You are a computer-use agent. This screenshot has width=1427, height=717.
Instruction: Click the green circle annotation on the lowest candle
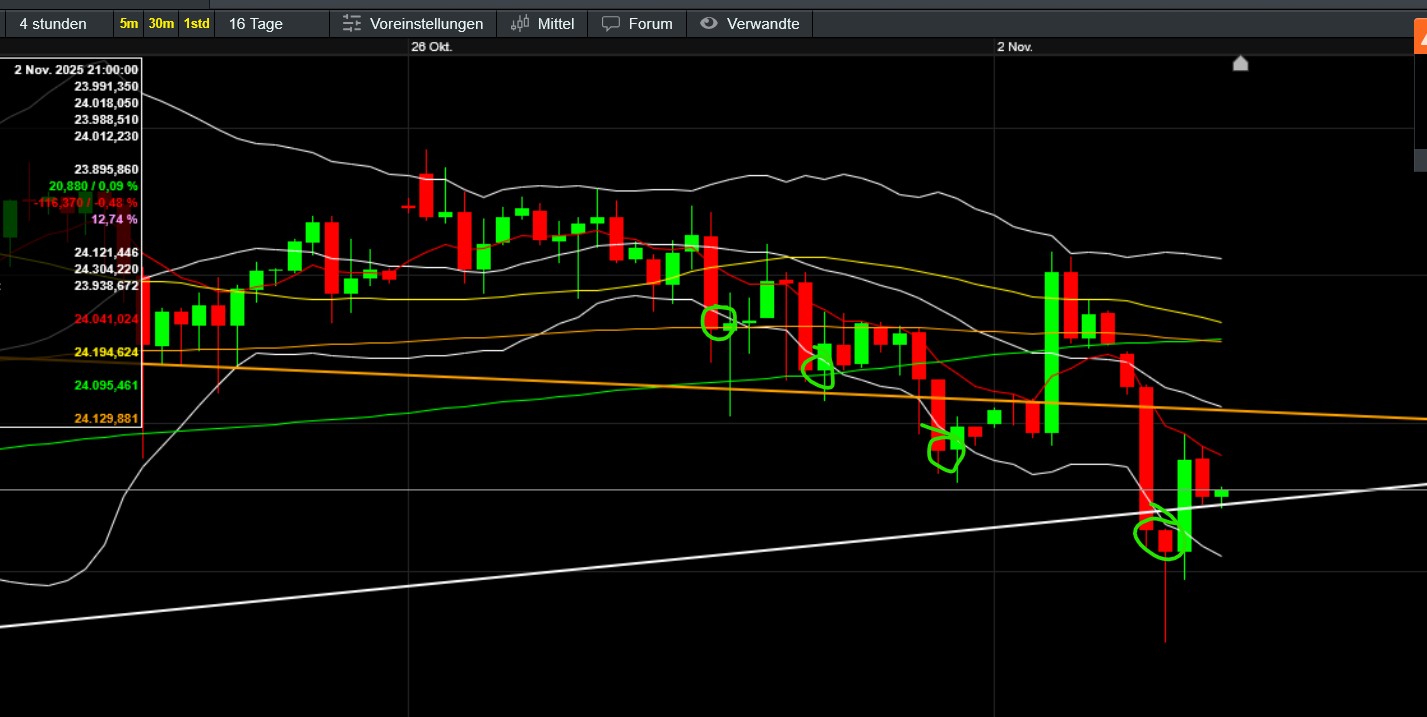click(x=1162, y=536)
